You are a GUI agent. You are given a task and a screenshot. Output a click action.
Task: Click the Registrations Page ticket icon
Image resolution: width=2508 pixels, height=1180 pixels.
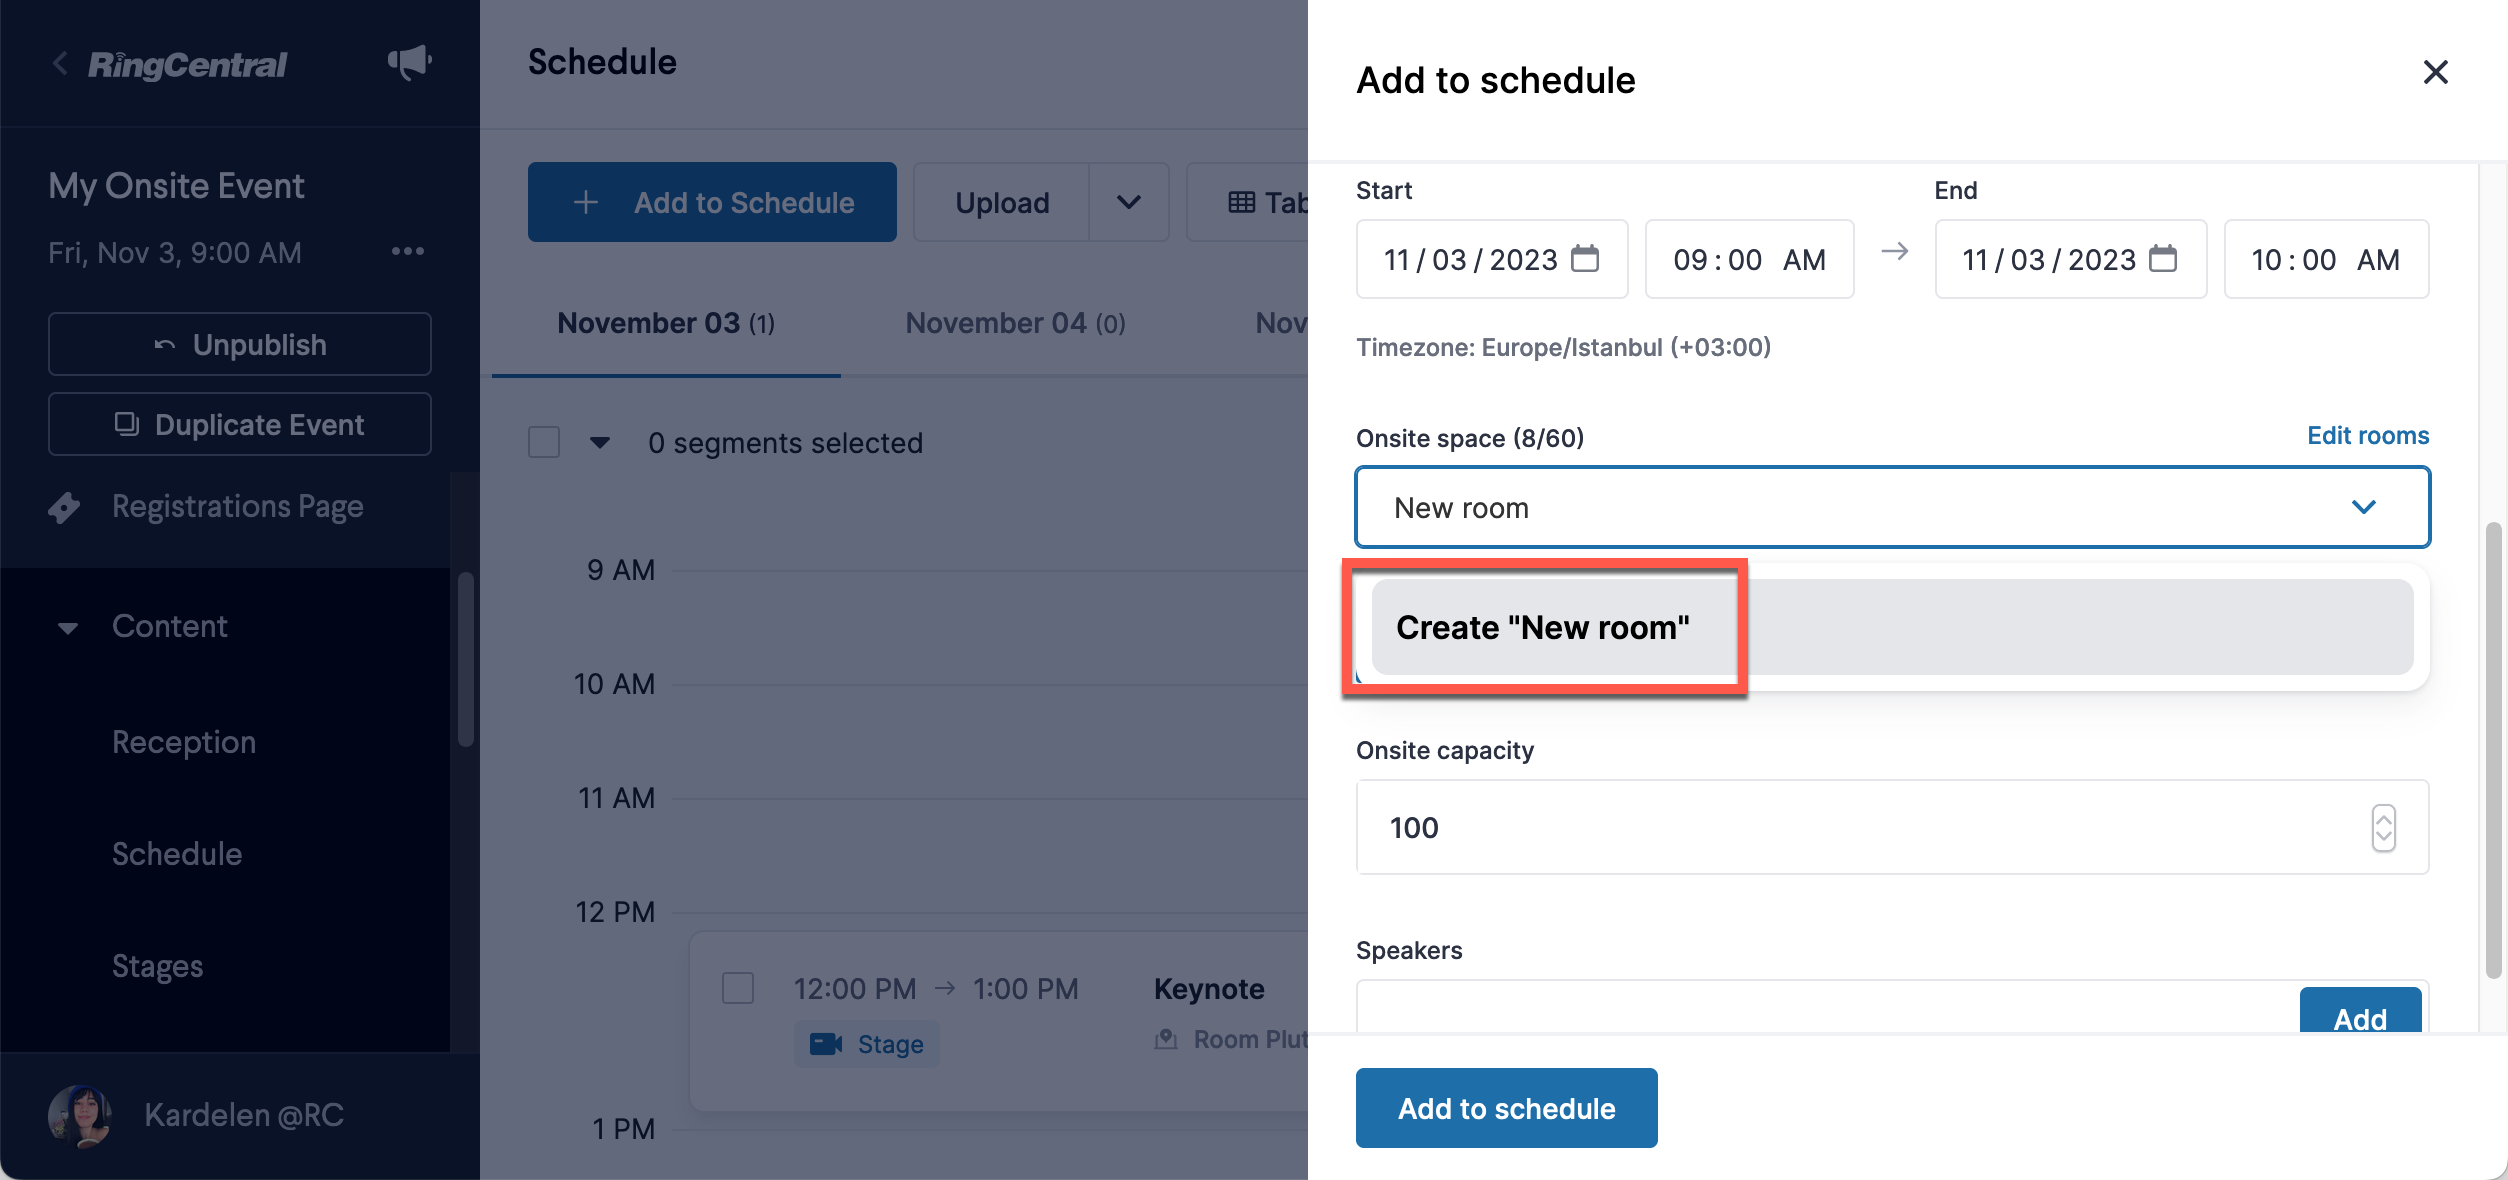64,507
